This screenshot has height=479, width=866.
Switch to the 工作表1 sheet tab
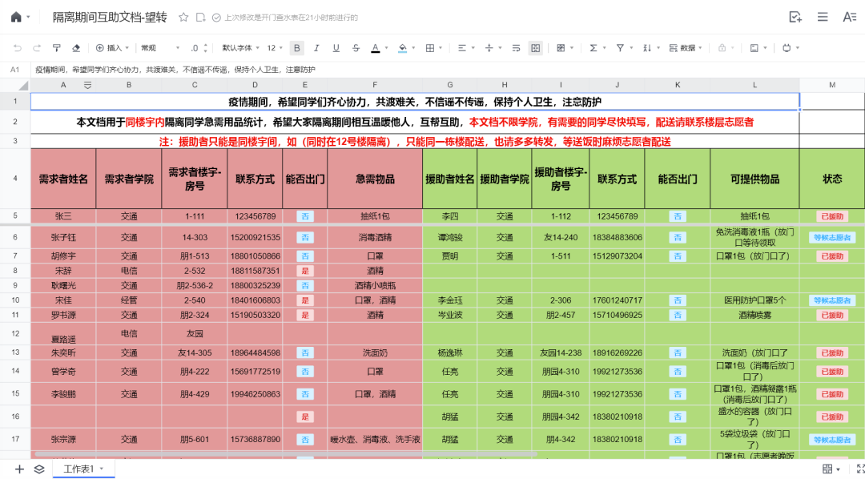coord(82,468)
